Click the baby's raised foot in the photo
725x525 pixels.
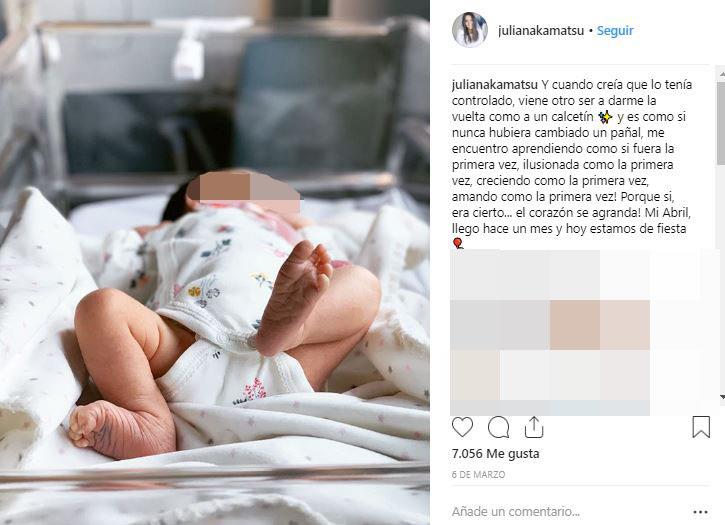click(294, 298)
